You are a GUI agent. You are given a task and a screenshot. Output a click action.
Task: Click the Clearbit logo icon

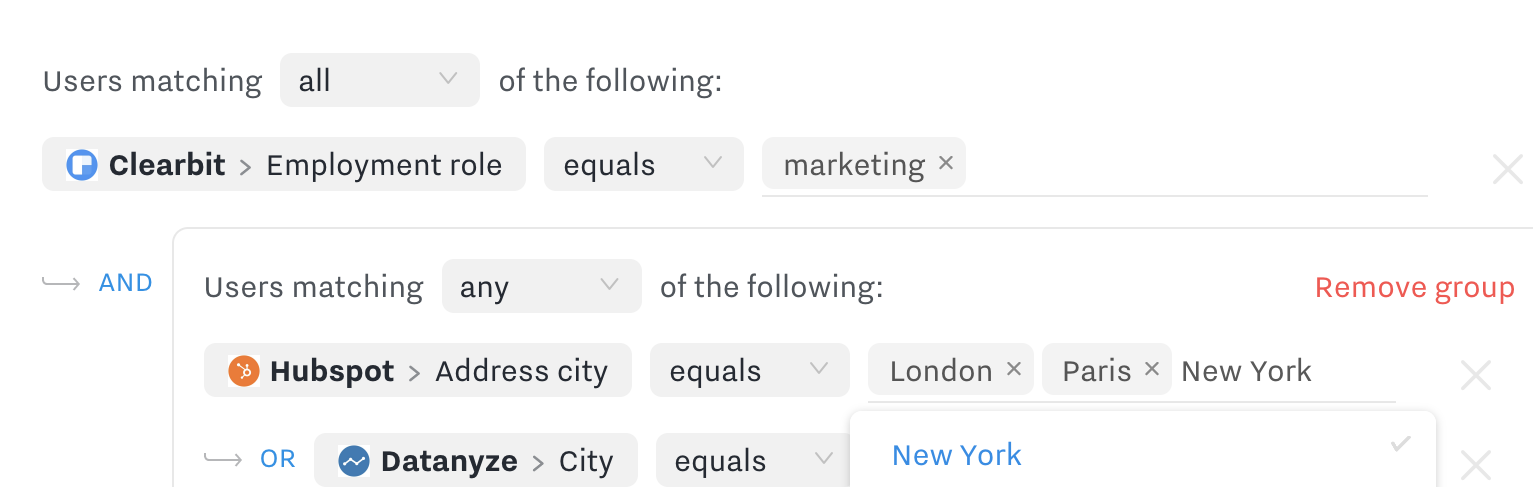click(81, 165)
